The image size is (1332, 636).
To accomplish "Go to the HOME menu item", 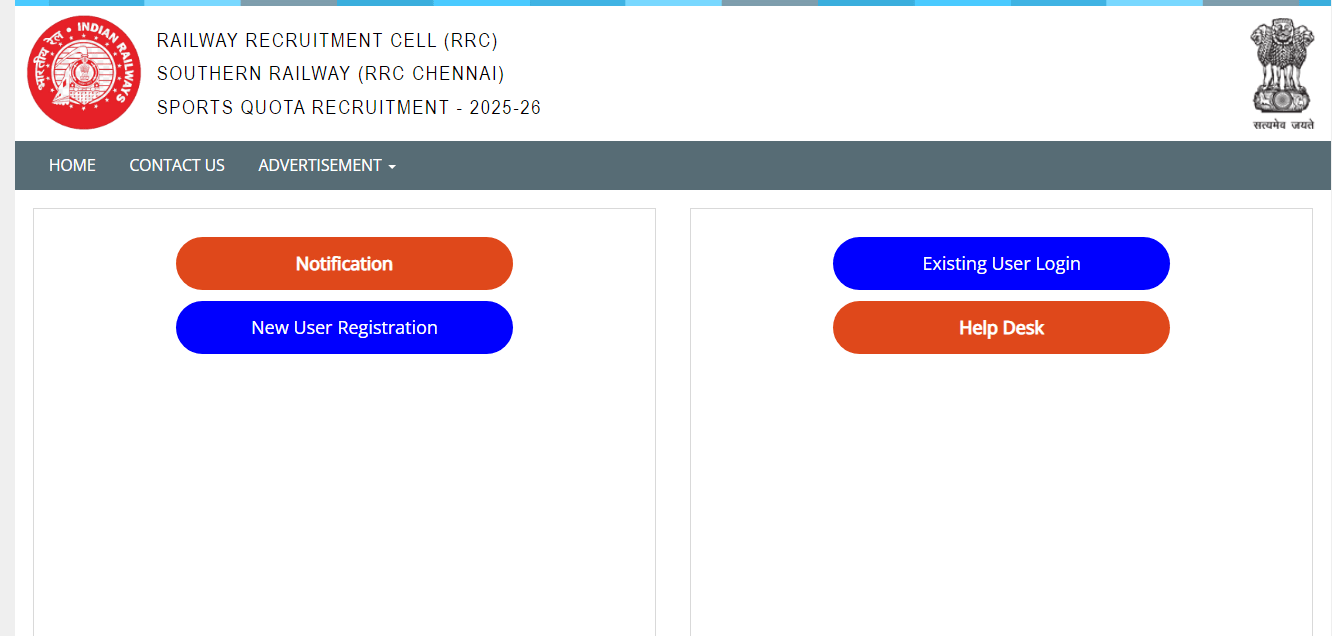I will coord(72,165).
